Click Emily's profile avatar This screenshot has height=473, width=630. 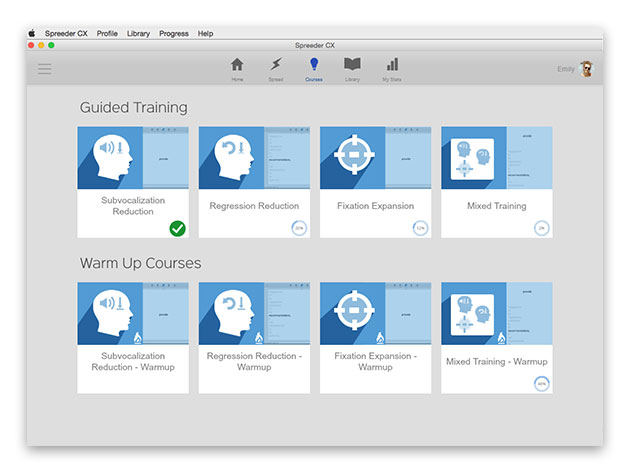587,69
